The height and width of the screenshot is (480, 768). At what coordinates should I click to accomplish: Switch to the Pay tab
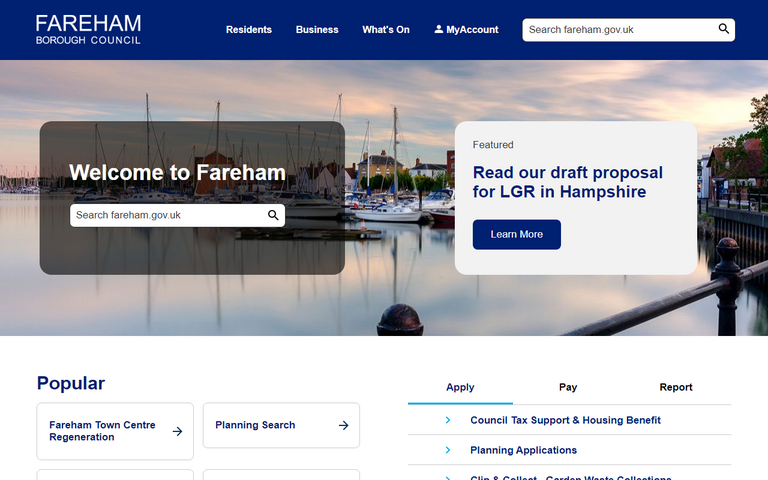coord(568,387)
